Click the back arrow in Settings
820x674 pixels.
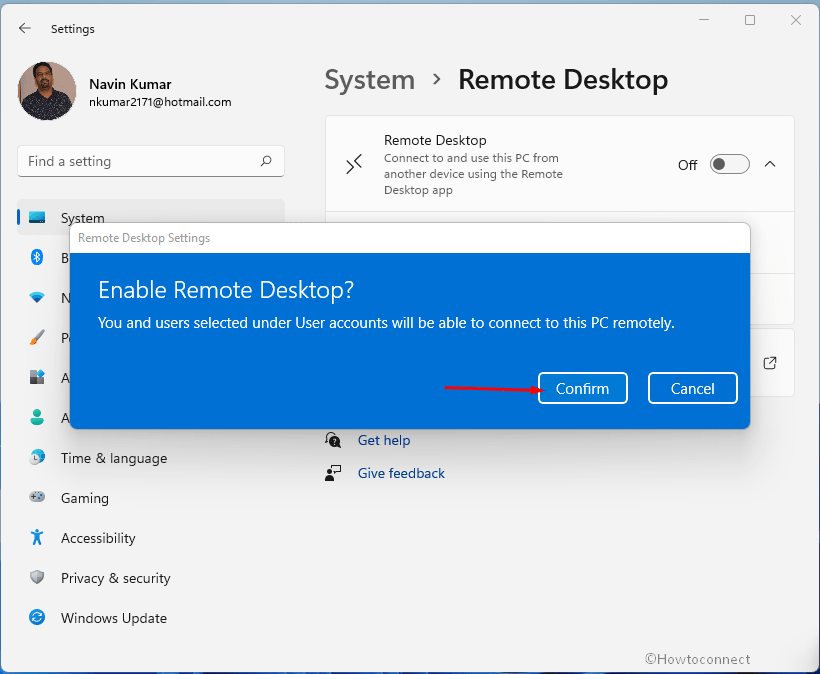(25, 29)
